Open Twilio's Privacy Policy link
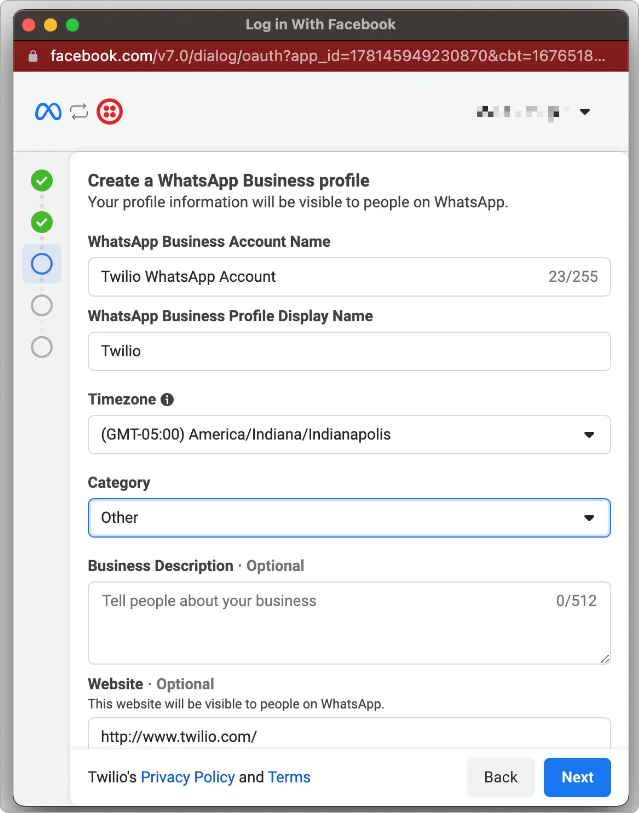The image size is (639, 813). pyautogui.click(x=188, y=777)
